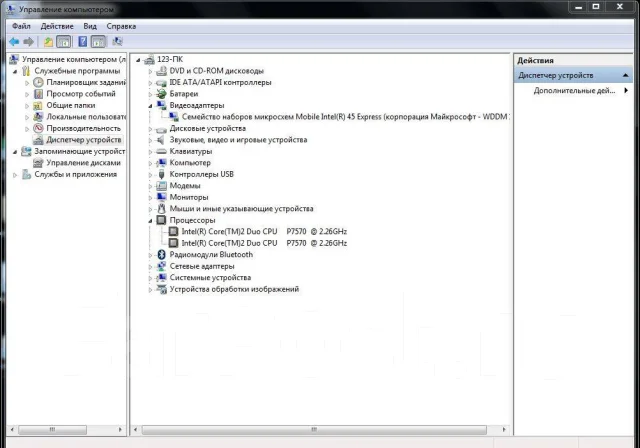The height and width of the screenshot is (448, 640).
Task: Open the Действие menu
Action: pos(57,26)
